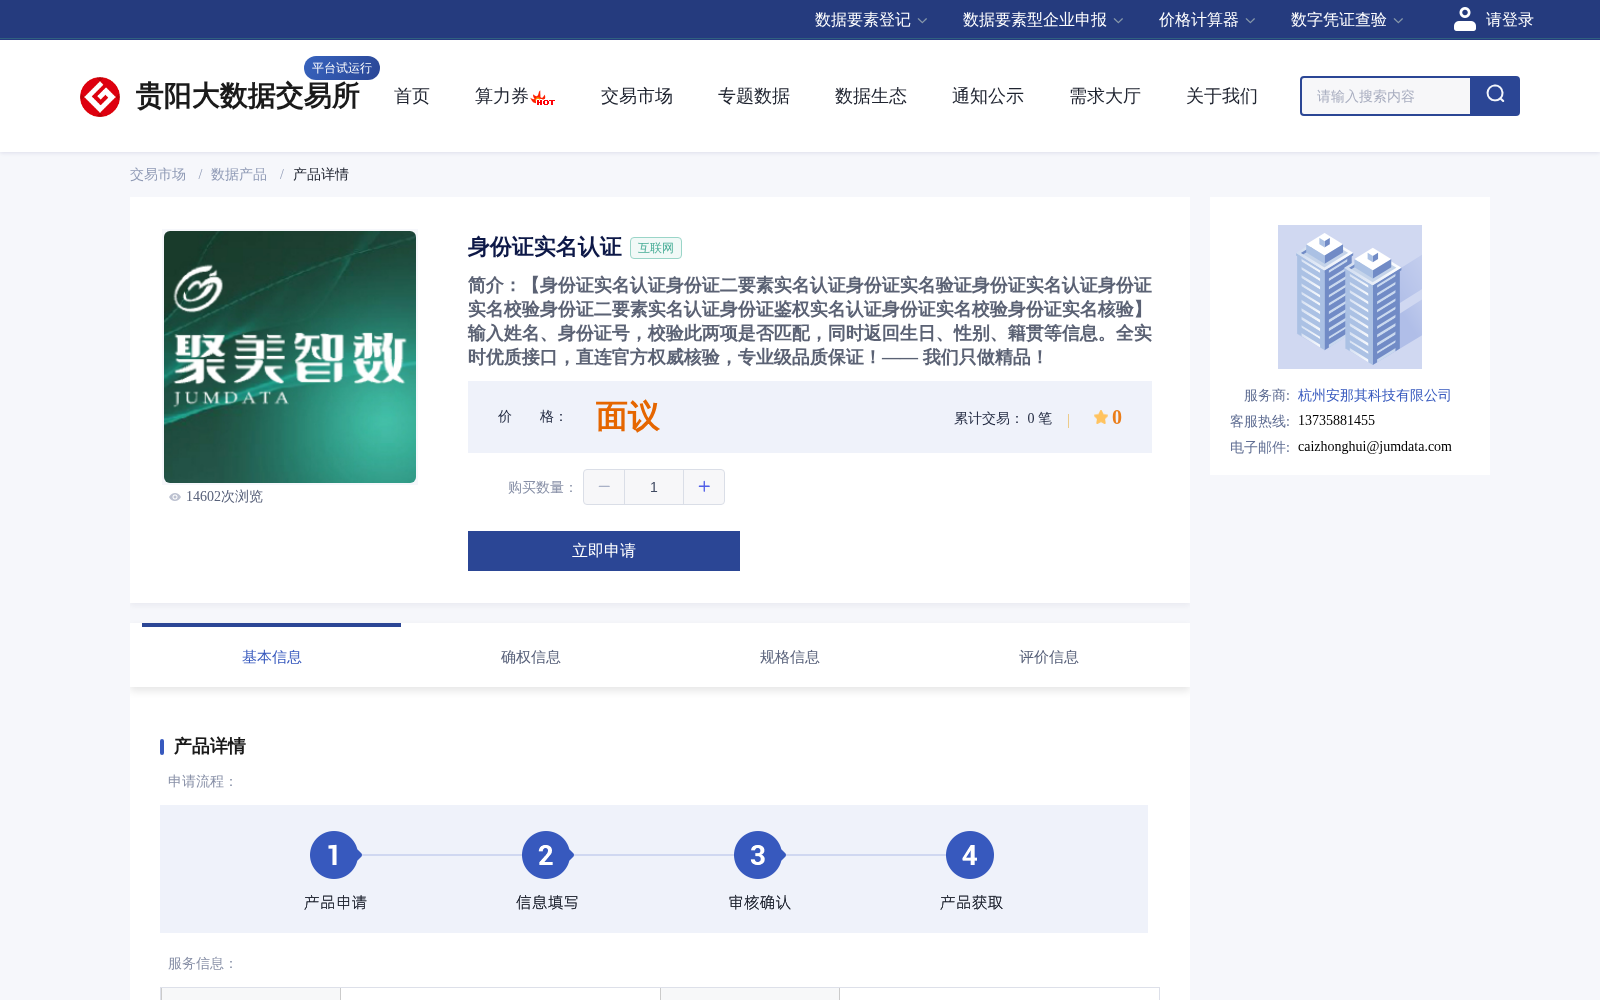
Task: Click 杭州安那其科技有限公司 provider link
Action: [x=1374, y=395]
